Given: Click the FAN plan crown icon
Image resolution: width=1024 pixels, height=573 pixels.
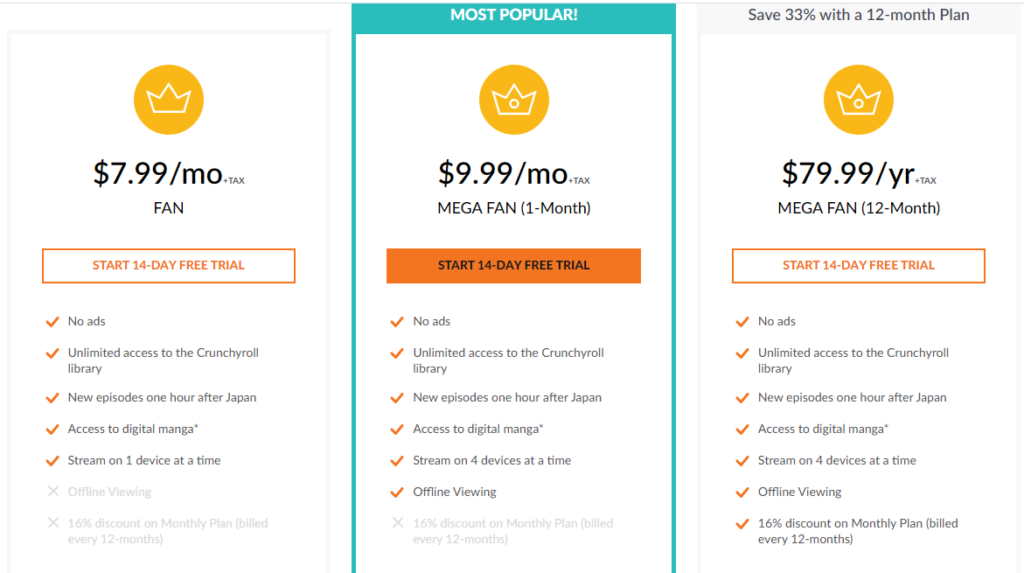Looking at the screenshot, I should (x=168, y=100).
